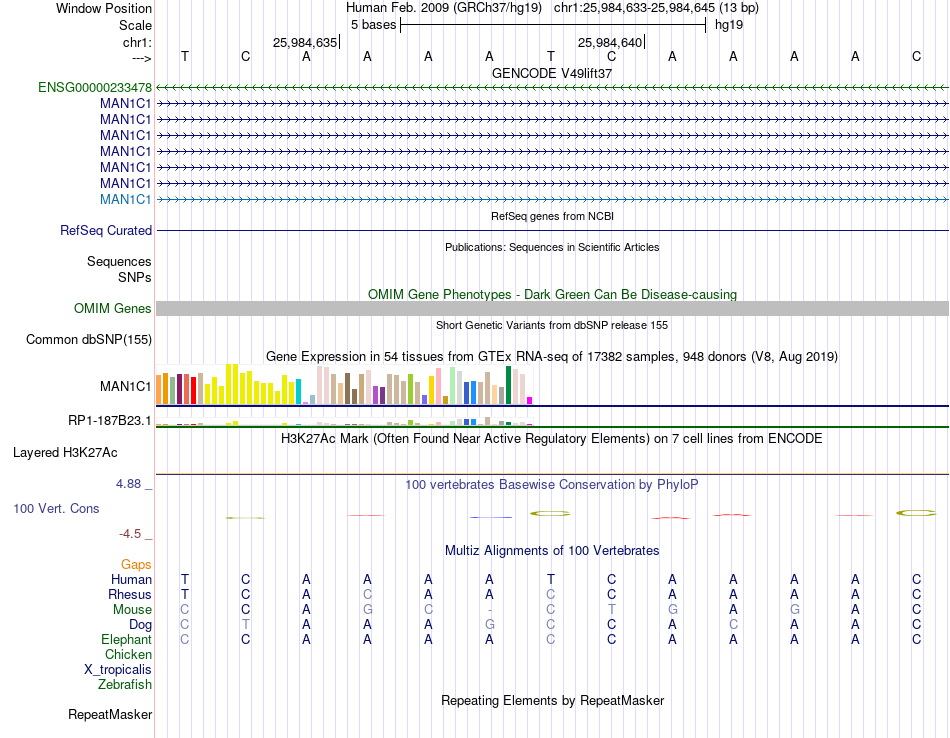Click the Human species label in Multiz
Viewport: 950px width, 738px height.
click(131, 579)
